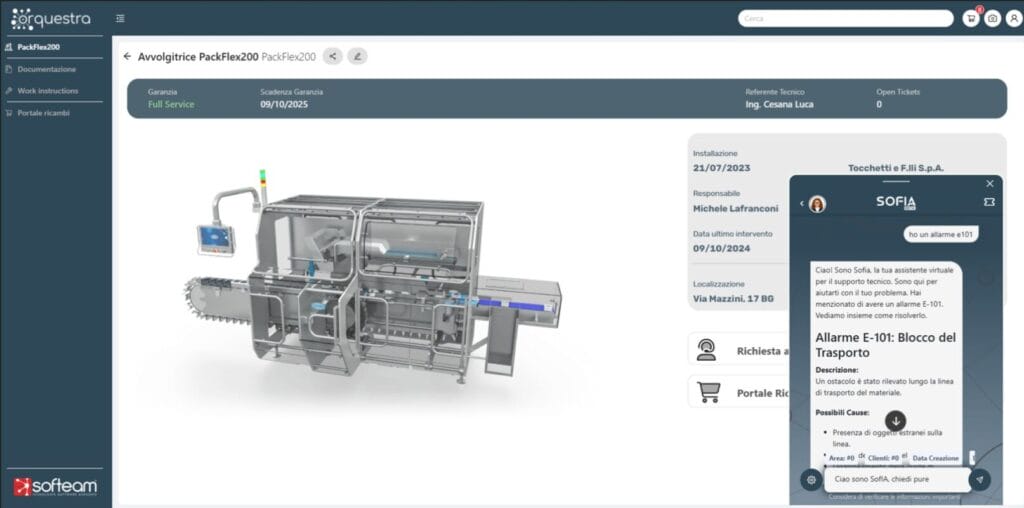Close the Sofia chat panel

tap(989, 183)
